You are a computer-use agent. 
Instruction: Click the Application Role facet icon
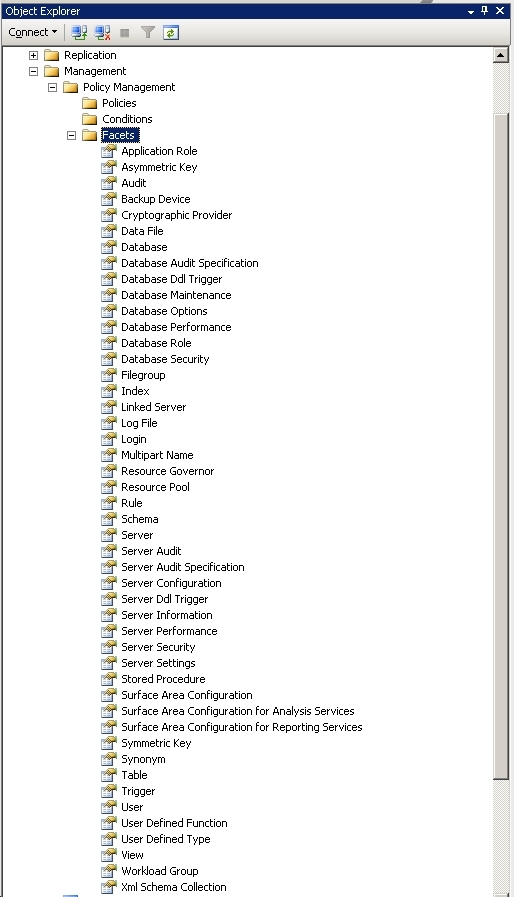(x=109, y=151)
